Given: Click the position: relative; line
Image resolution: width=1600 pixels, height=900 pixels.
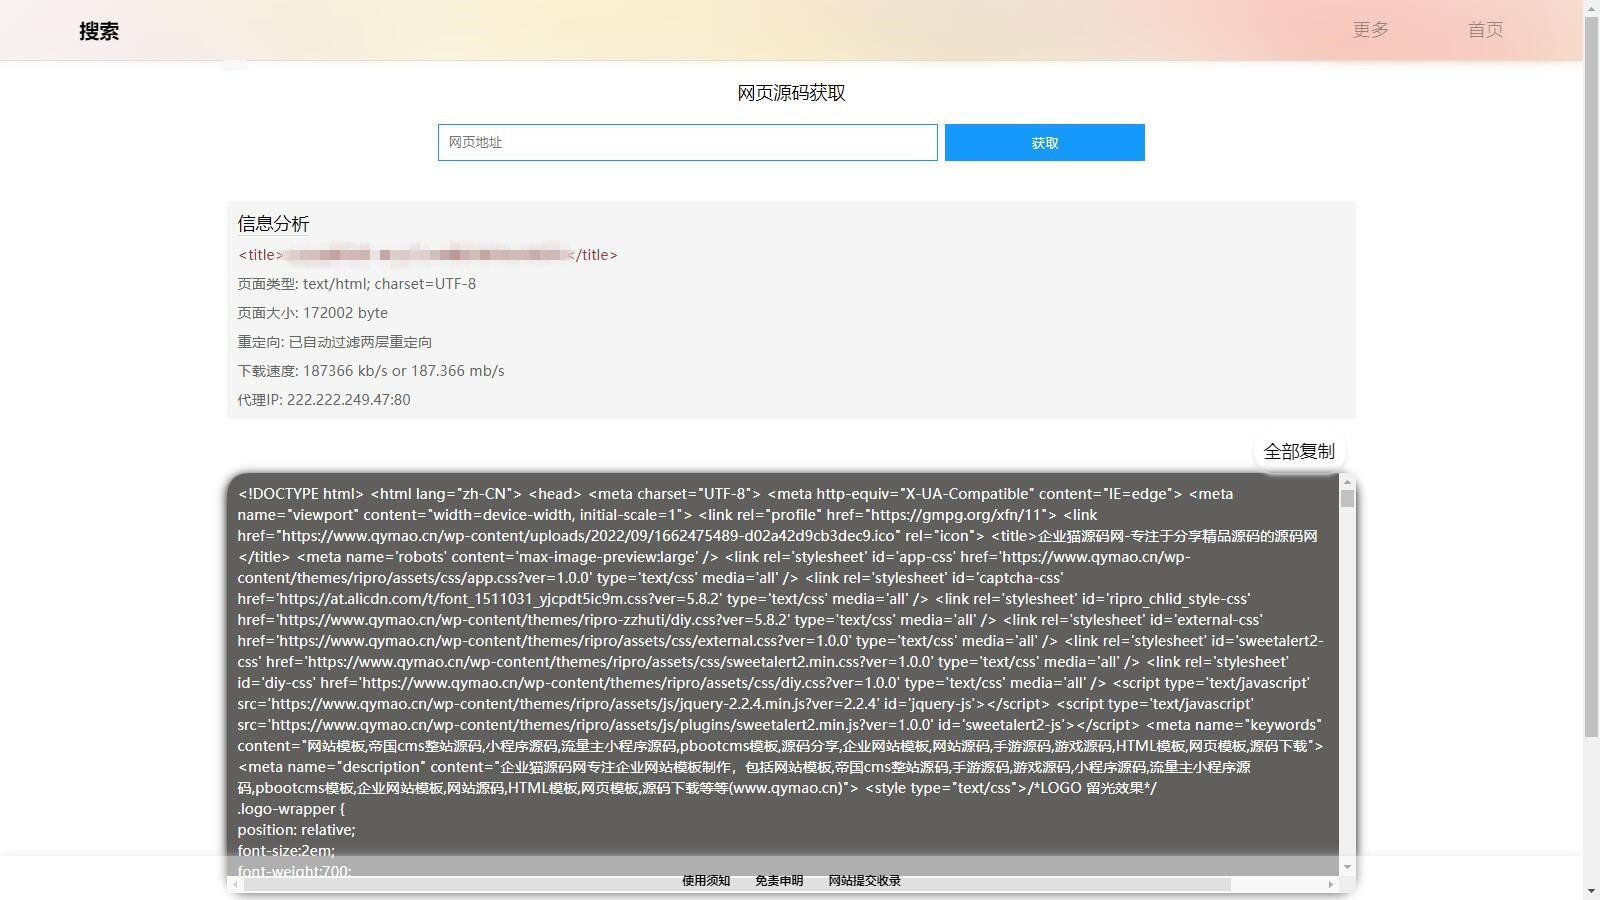Looking at the screenshot, I should (296, 830).
